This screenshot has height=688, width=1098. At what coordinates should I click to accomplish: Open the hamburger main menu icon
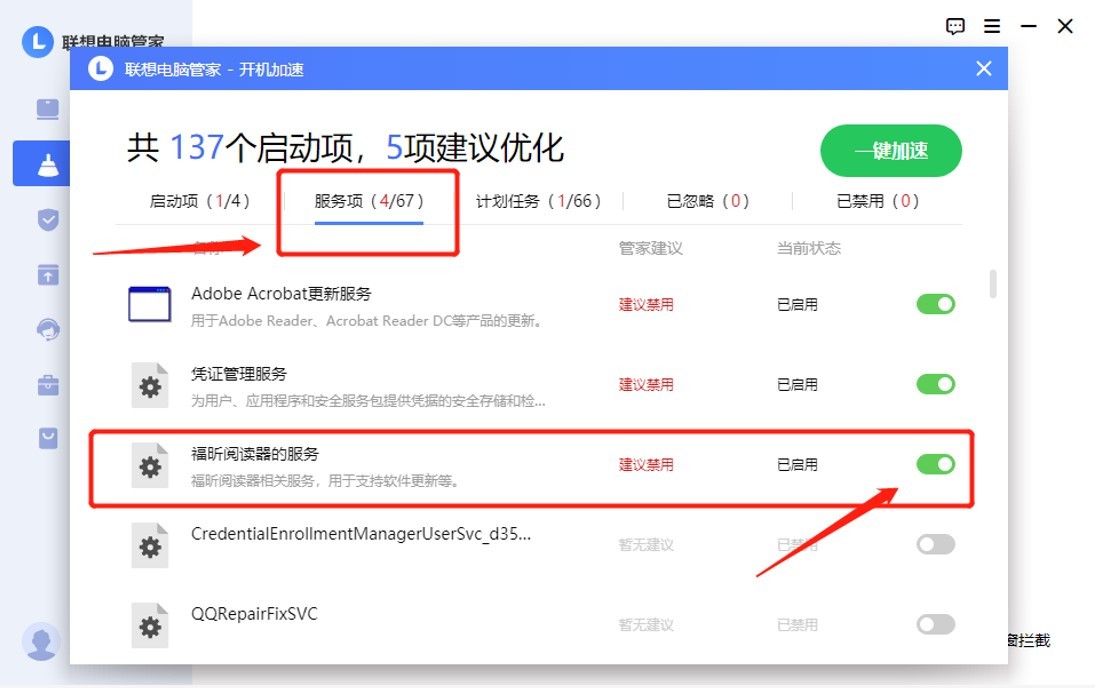(x=992, y=27)
